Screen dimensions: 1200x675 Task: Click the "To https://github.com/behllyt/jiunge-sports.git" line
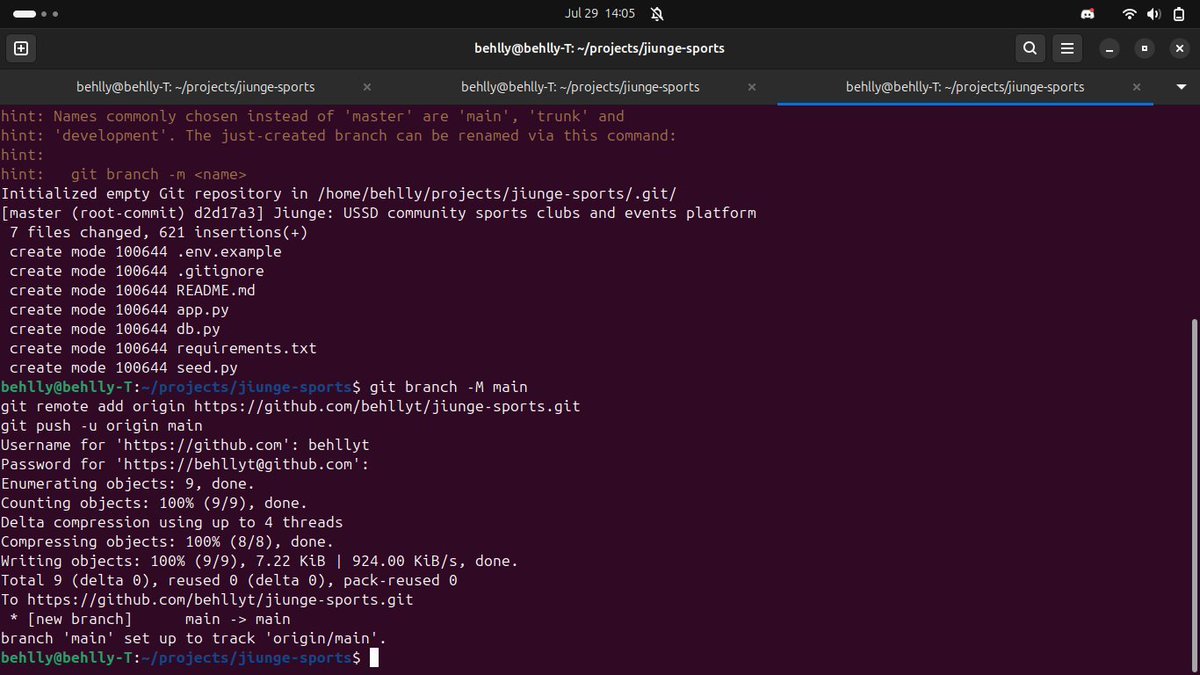click(x=206, y=600)
